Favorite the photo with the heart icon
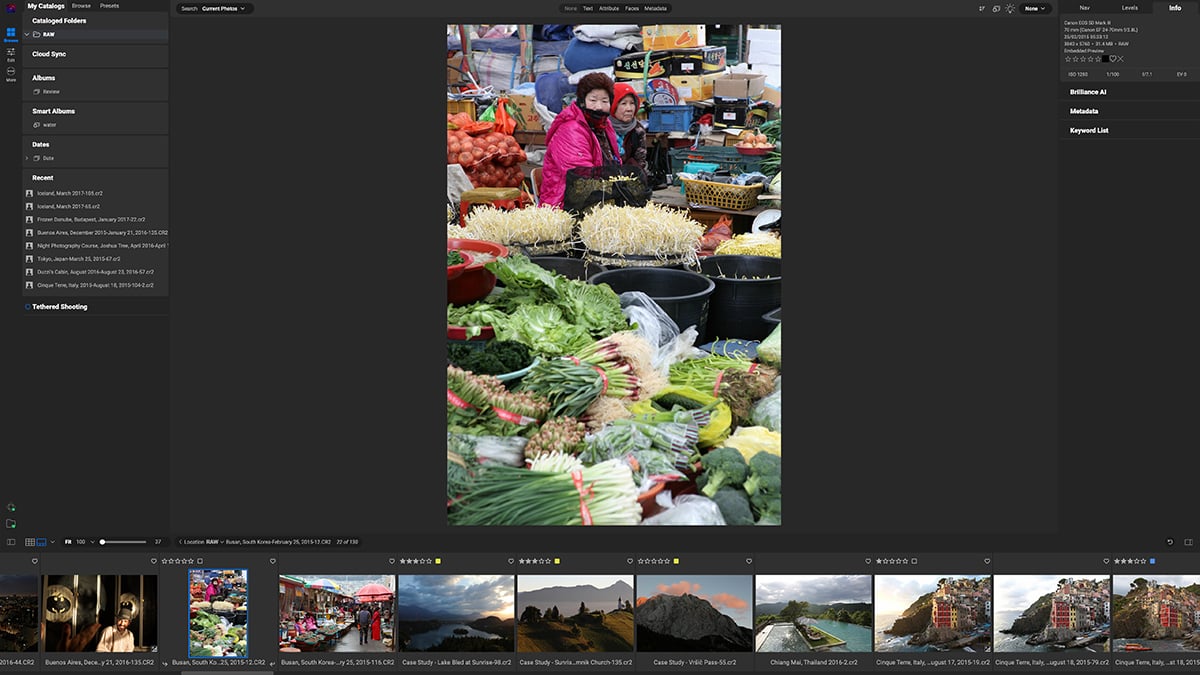This screenshot has height=675, width=1200. coord(1113,59)
